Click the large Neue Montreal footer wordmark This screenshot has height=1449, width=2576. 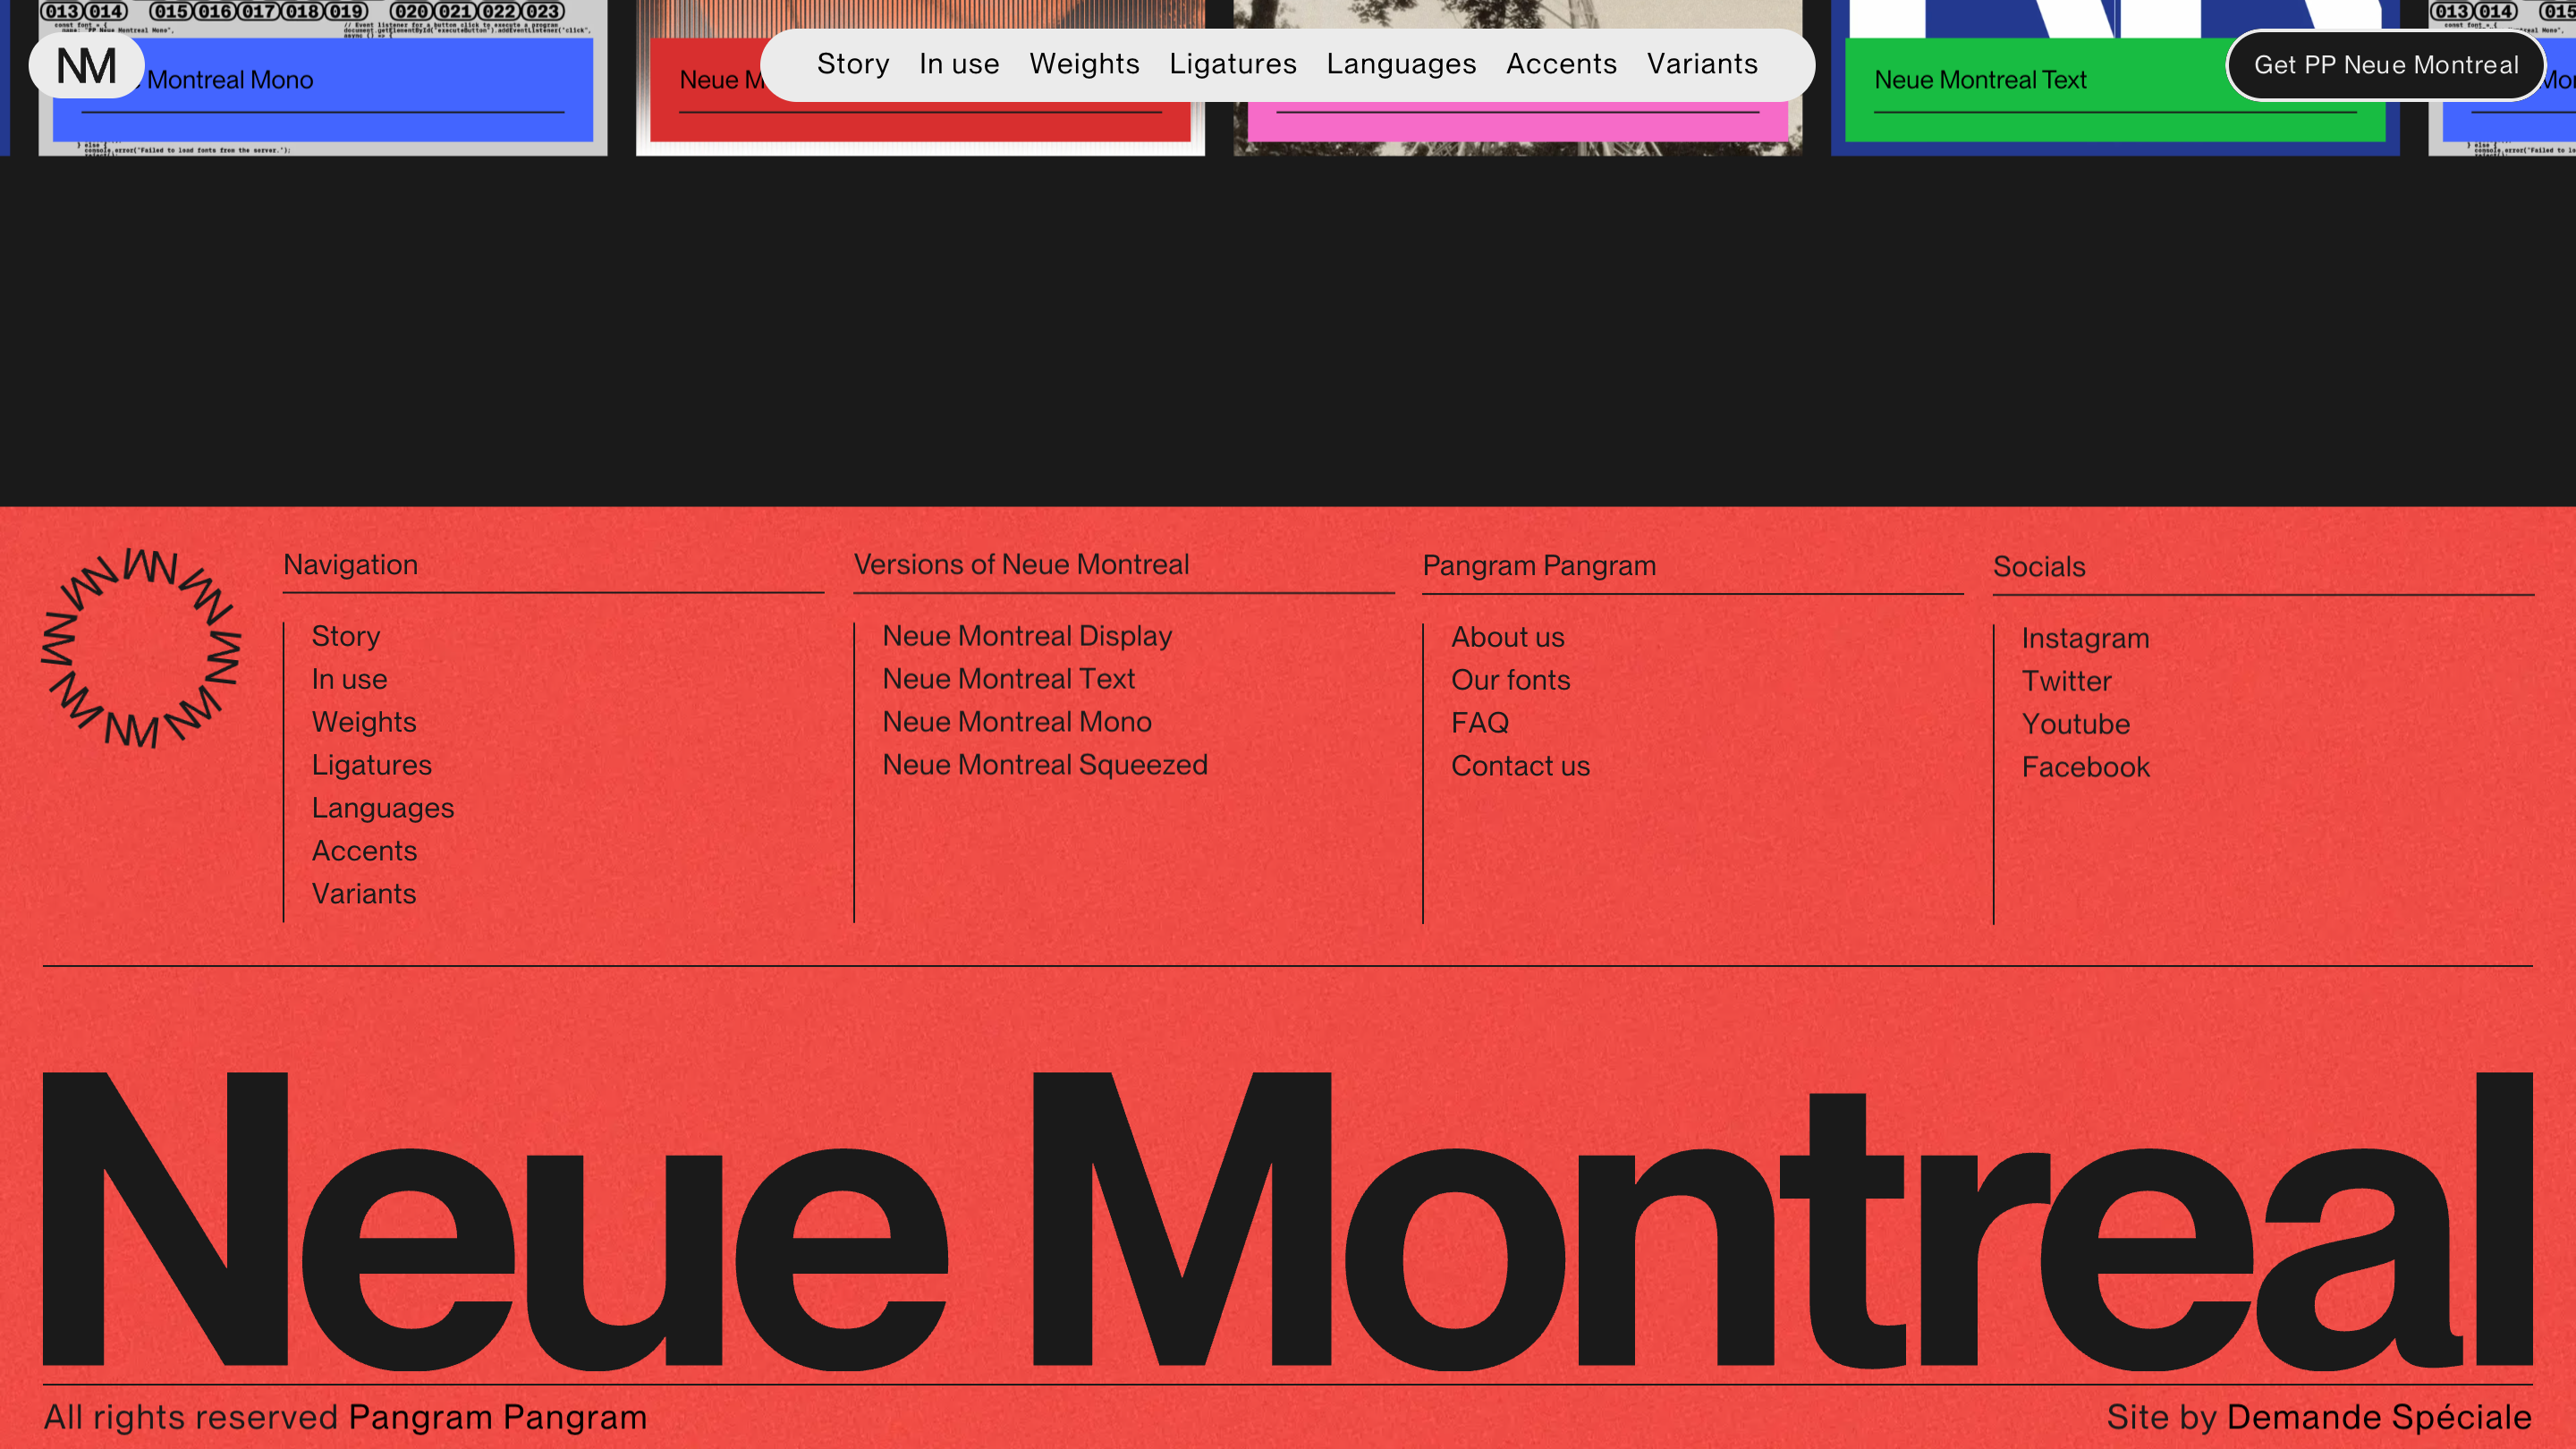1288,1220
